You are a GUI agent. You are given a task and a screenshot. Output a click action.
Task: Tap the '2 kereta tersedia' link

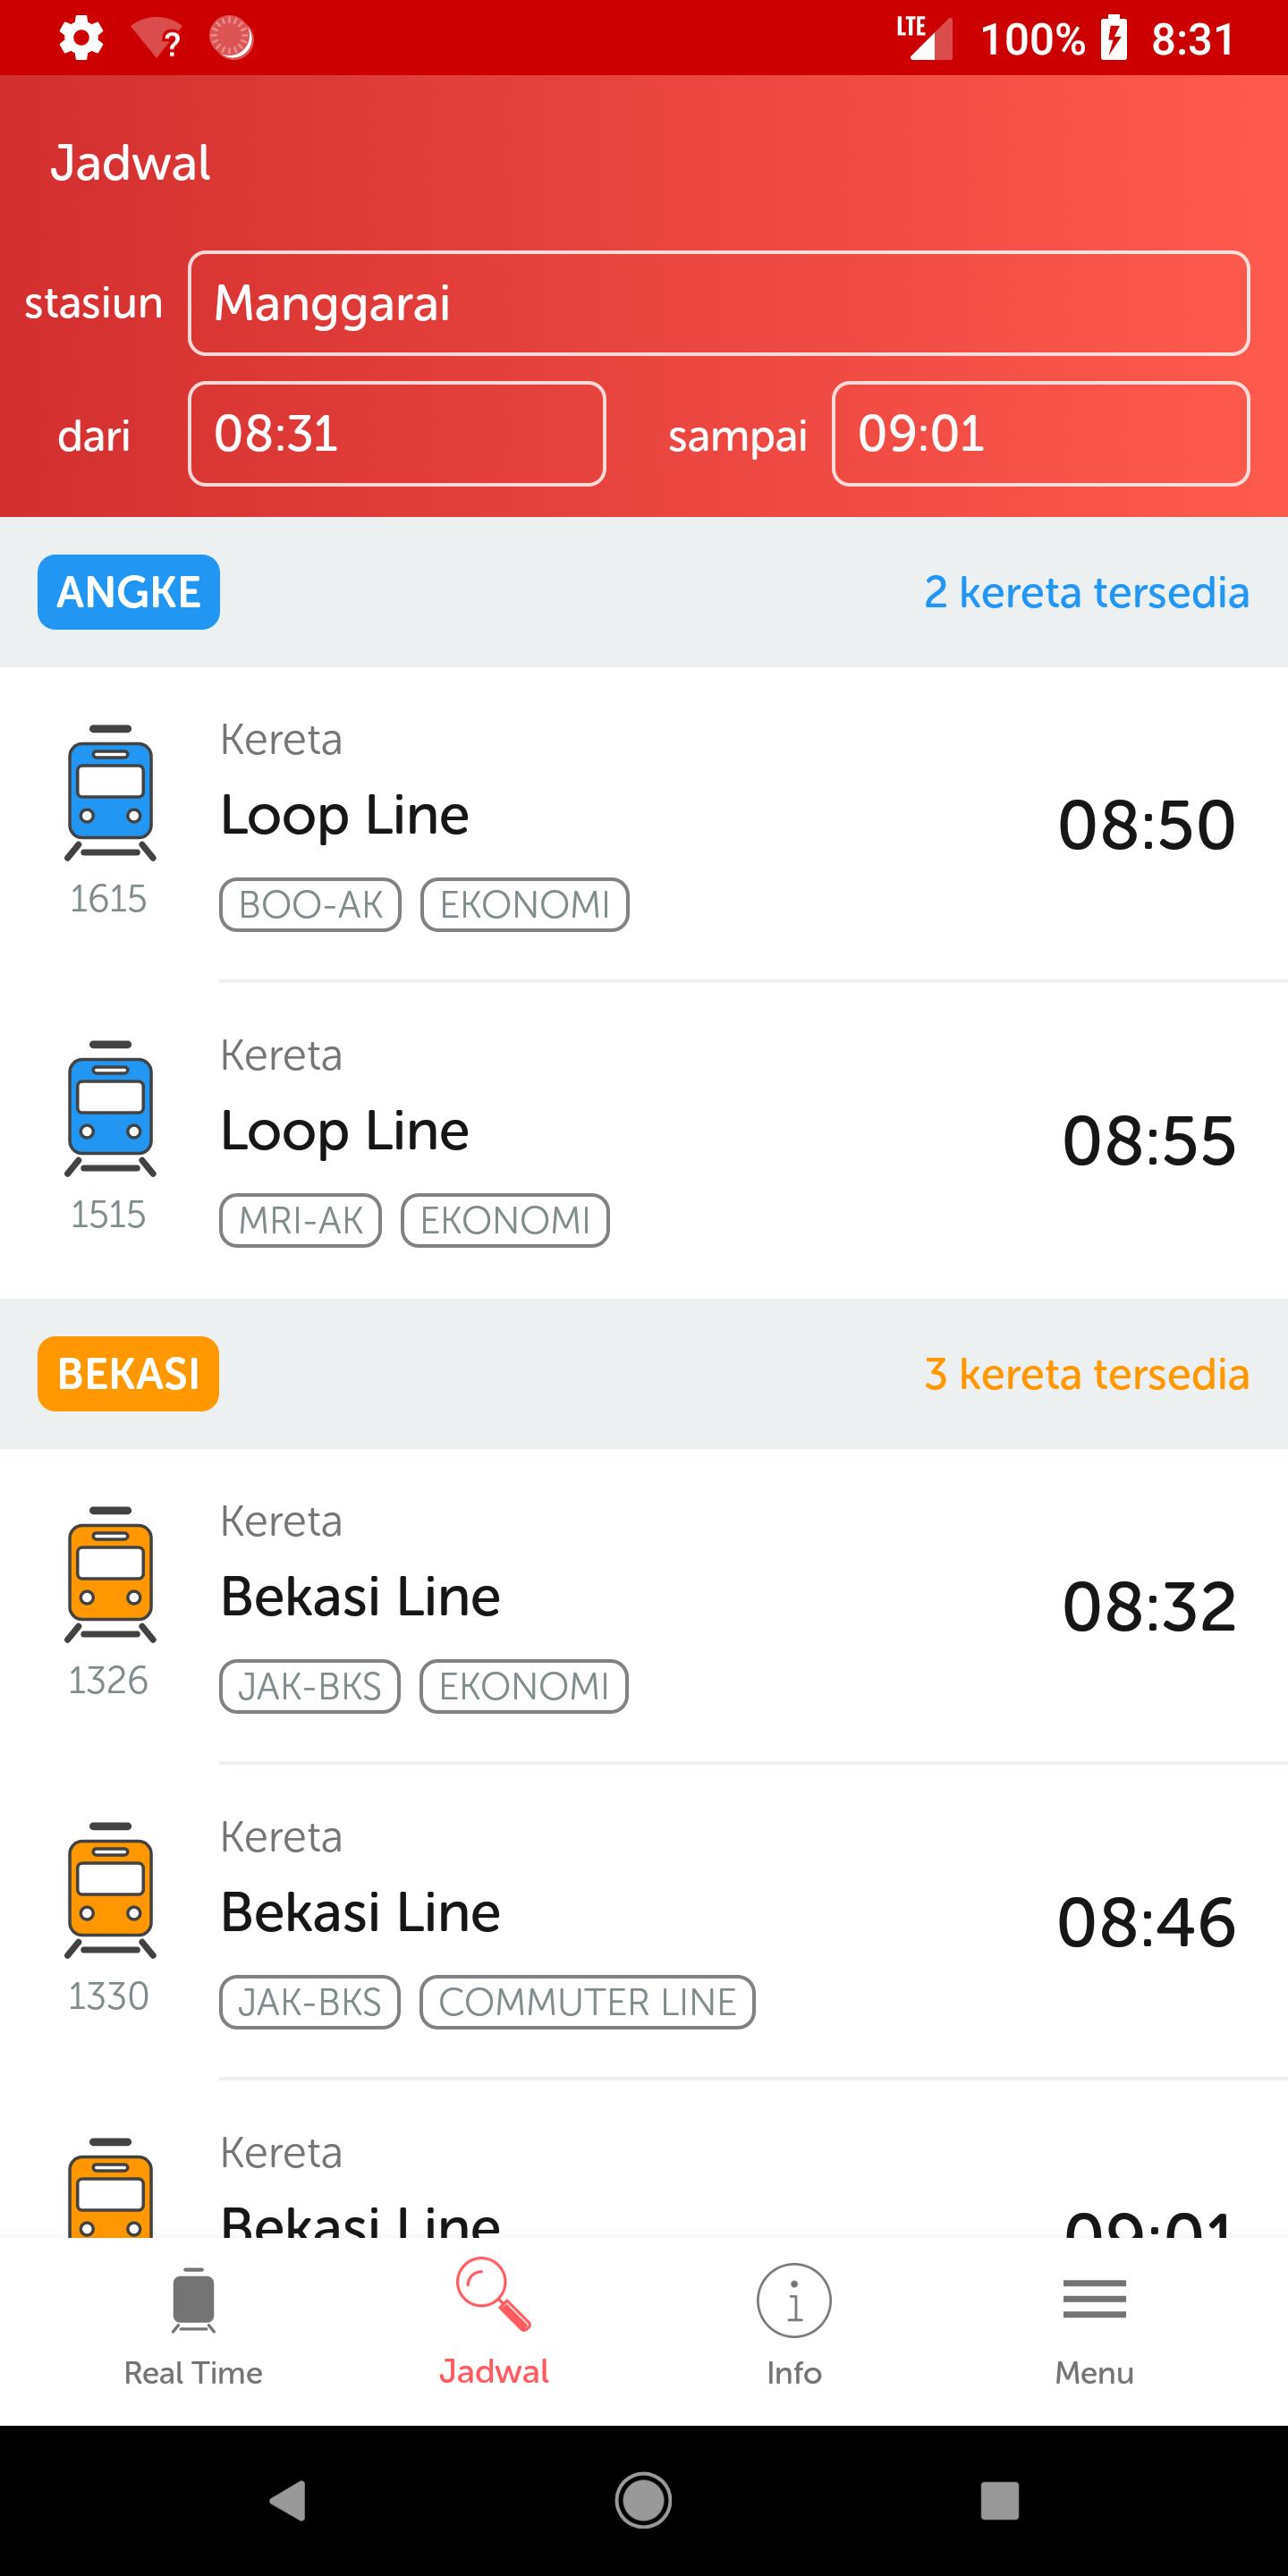1086,593
